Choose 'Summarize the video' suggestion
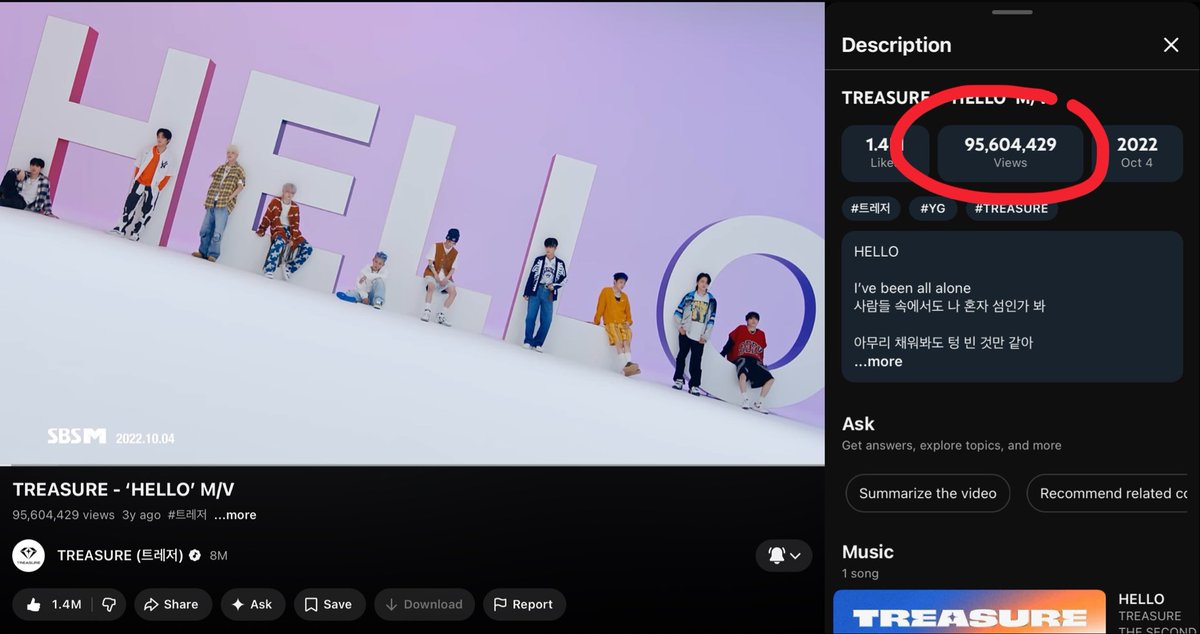The height and width of the screenshot is (634, 1200). [x=928, y=493]
